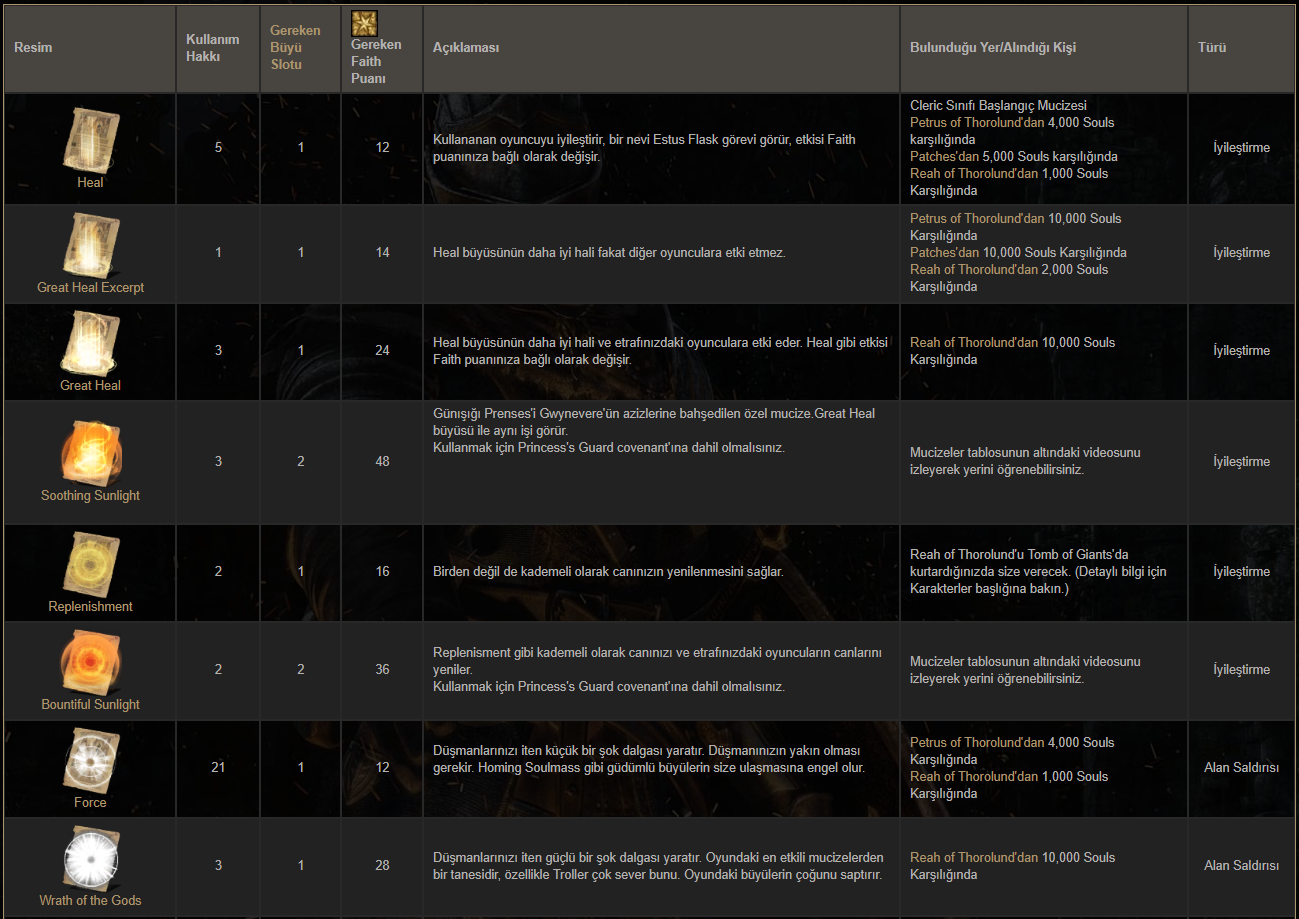Image resolution: width=1299 pixels, height=919 pixels.
Task: Select the Great Heal miracle icon
Action: click(90, 342)
